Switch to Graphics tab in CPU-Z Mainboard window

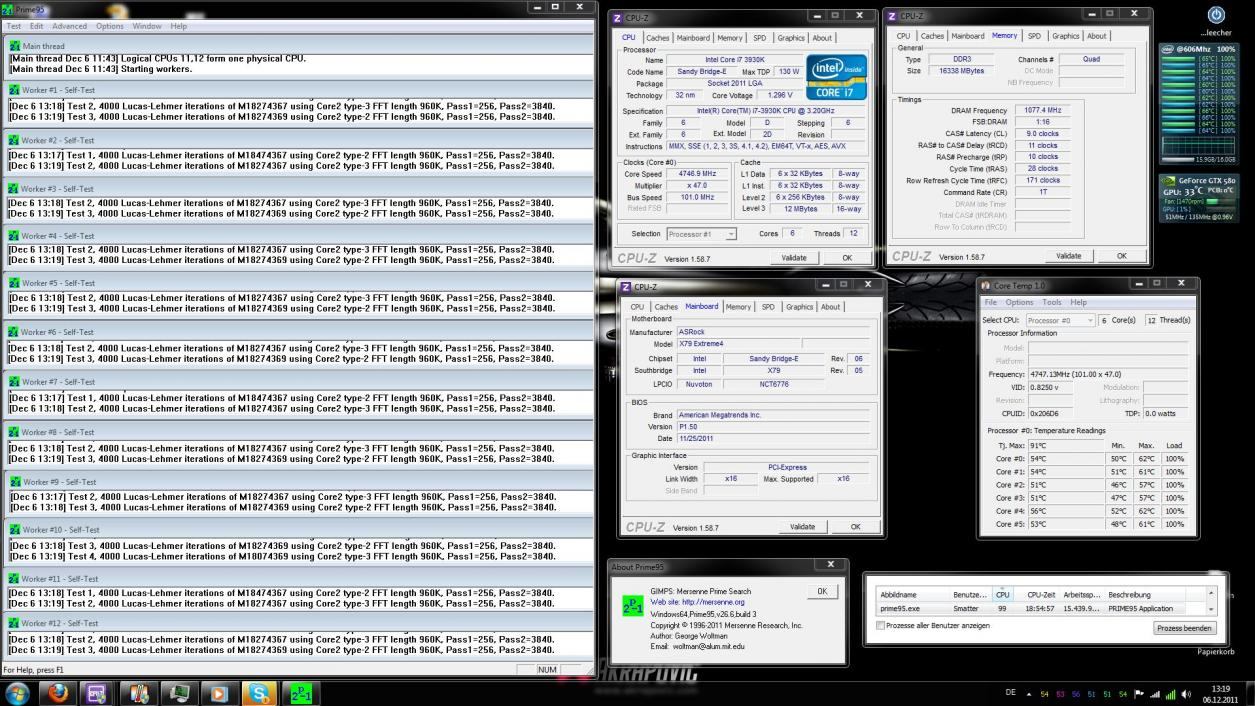799,307
